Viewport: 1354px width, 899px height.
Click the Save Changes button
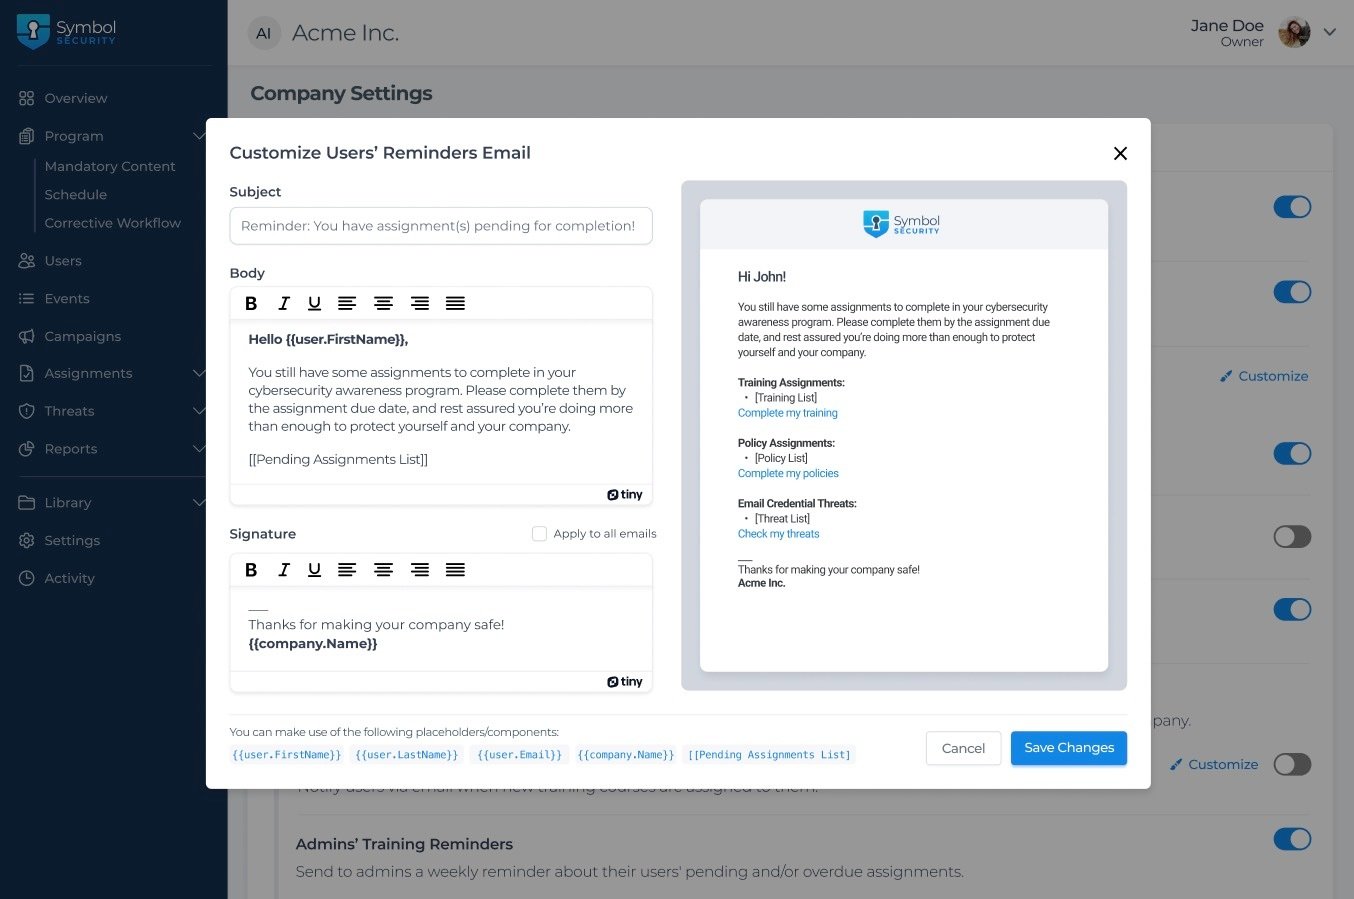[1068, 748]
